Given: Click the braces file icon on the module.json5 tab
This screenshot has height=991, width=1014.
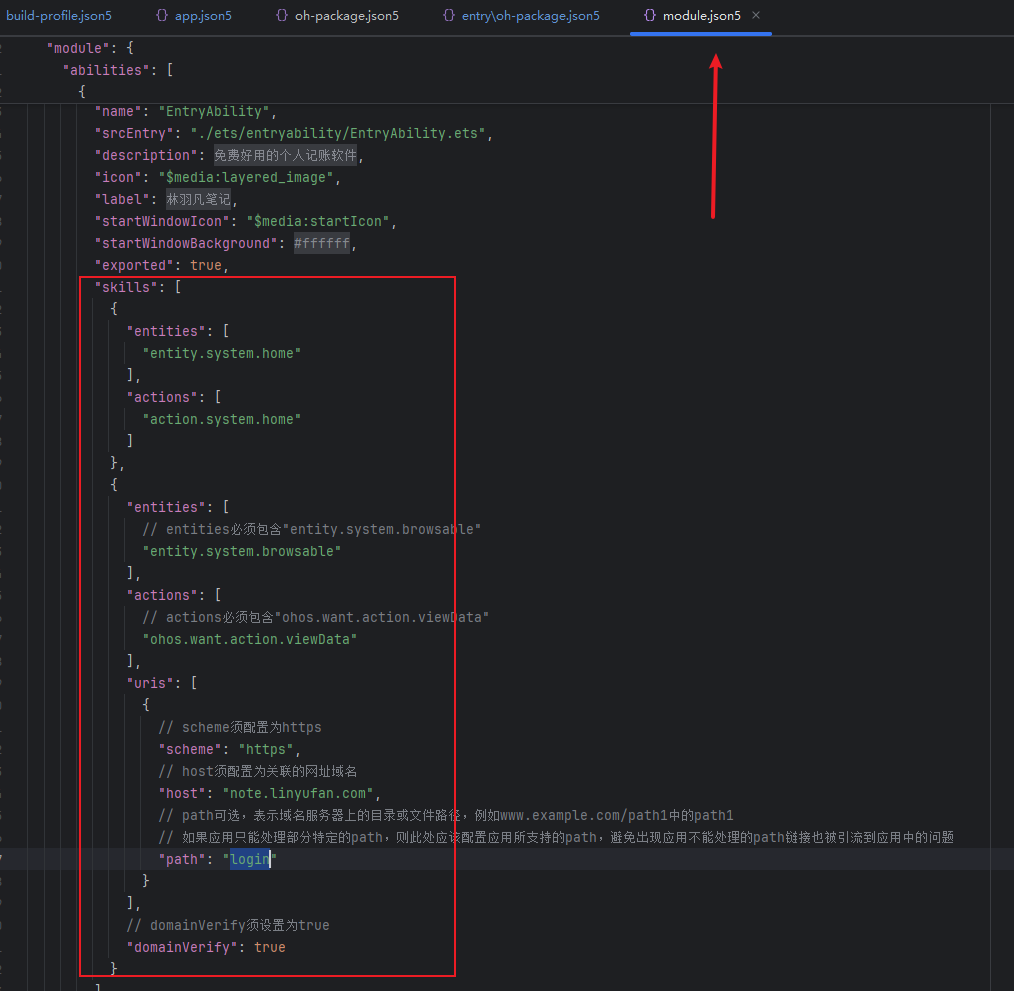Looking at the screenshot, I should 650,15.
